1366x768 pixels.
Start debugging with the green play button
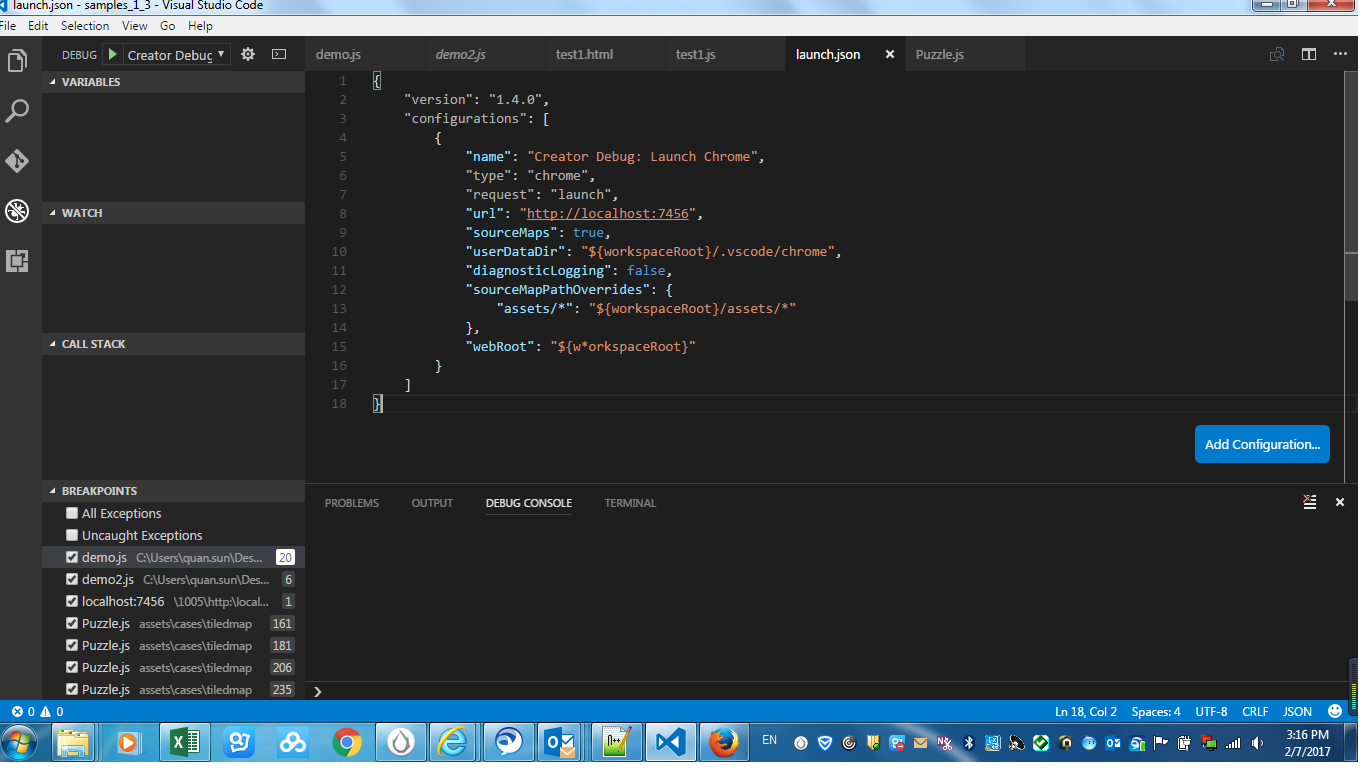tap(112, 55)
